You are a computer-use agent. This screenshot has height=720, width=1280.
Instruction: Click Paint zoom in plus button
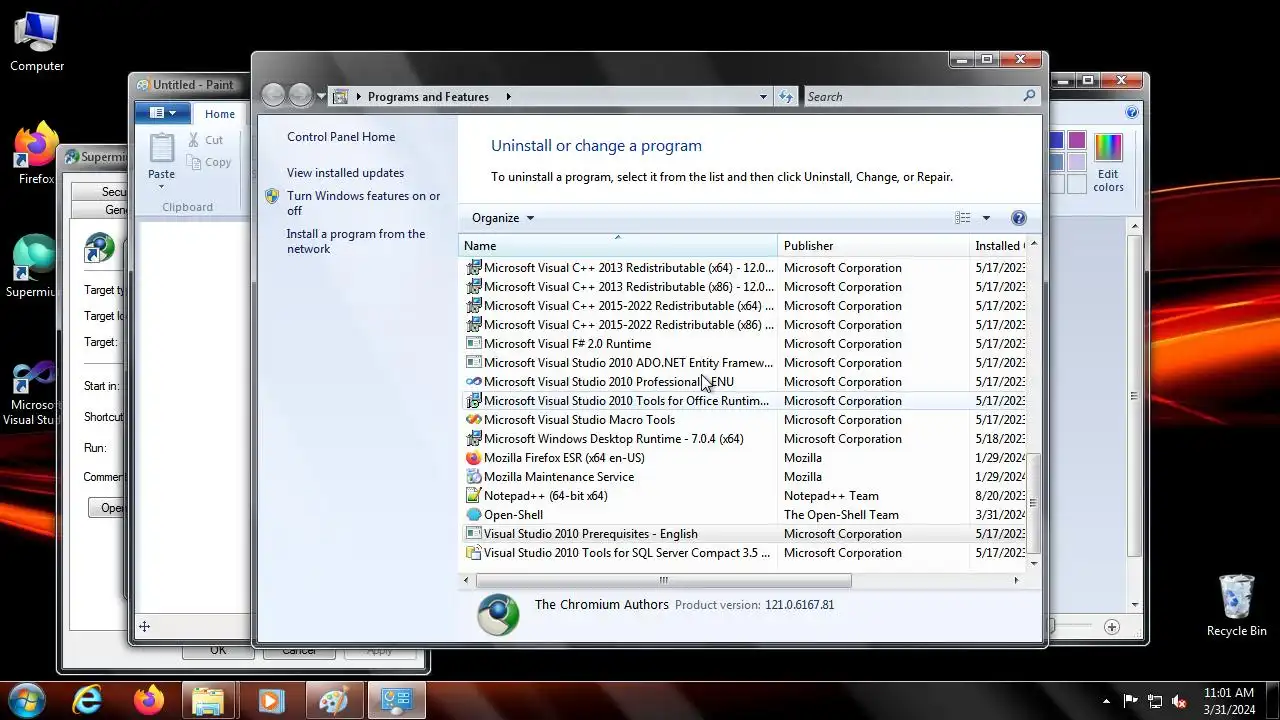(1112, 627)
